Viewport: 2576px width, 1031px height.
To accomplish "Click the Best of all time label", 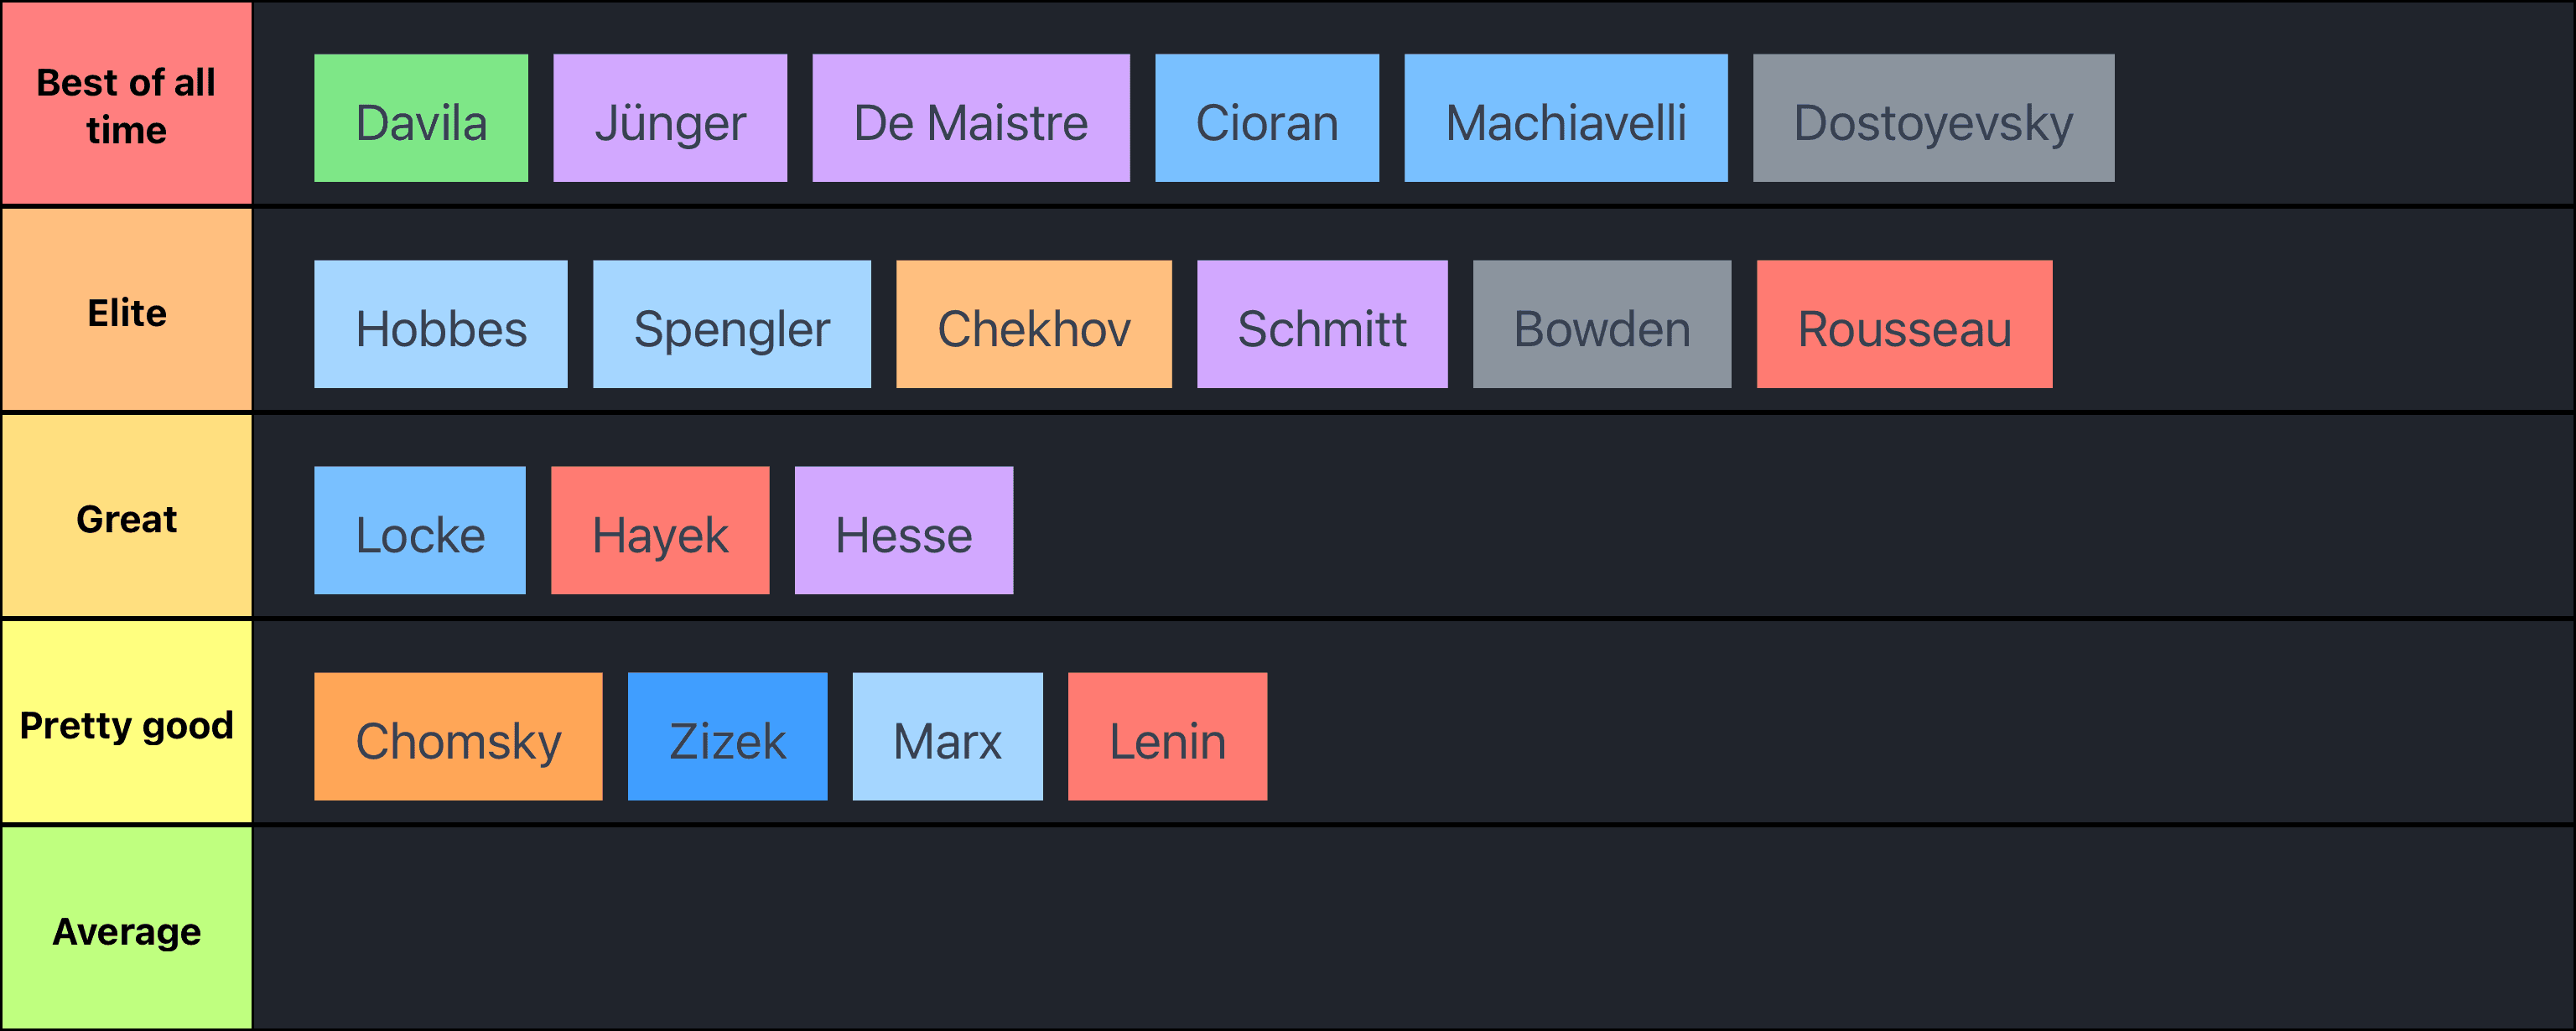I will pos(127,105).
